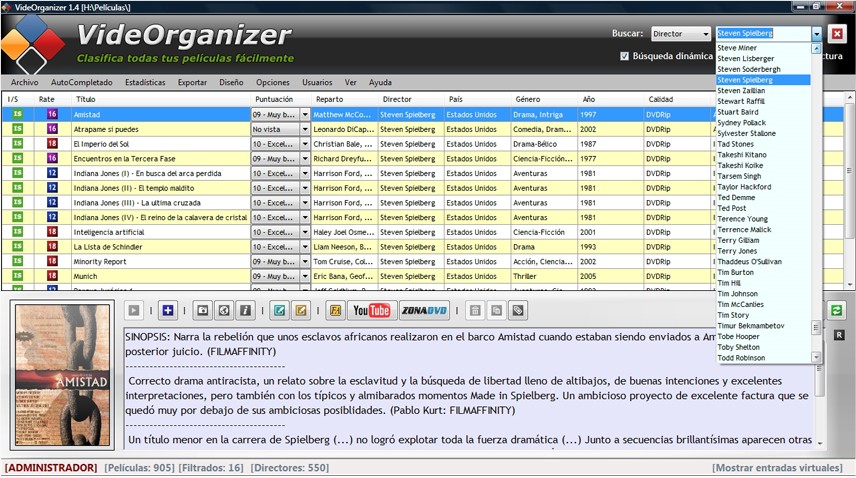The width and height of the screenshot is (856, 478).
Task: Open the Diseño menu
Action: (x=231, y=82)
